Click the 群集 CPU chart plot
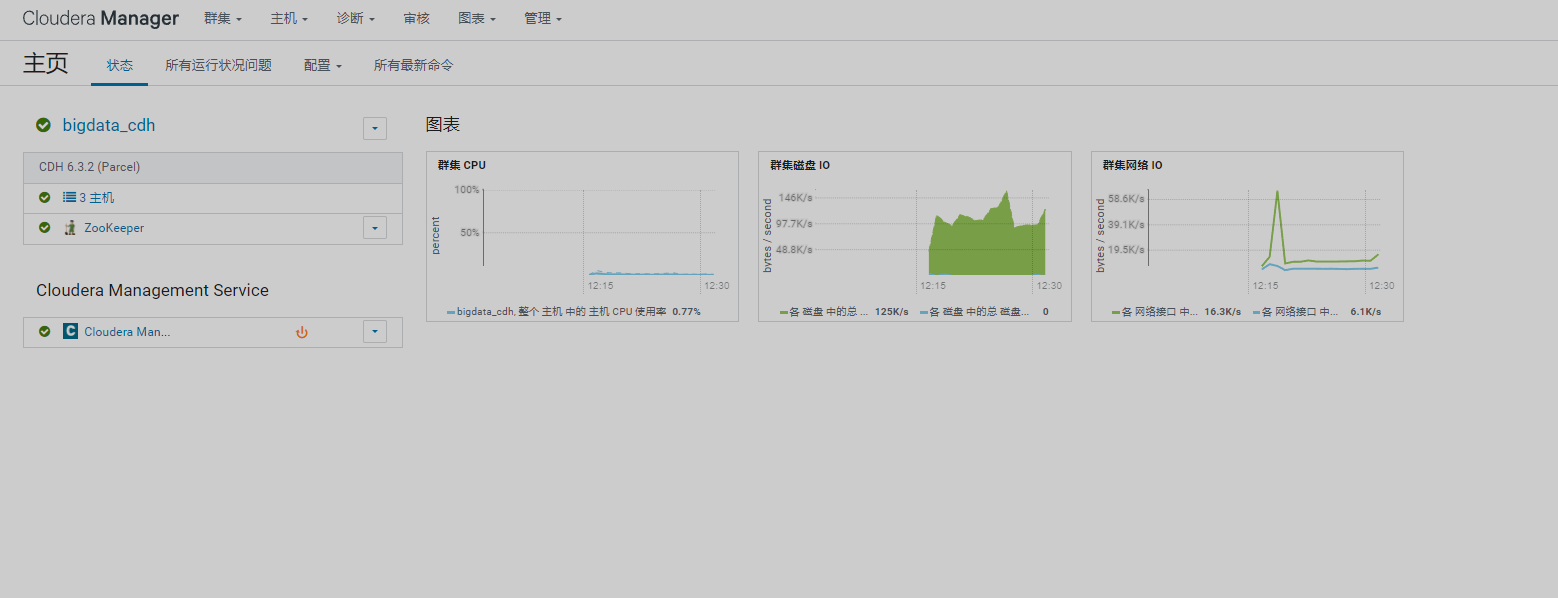1558x598 pixels. [x=599, y=232]
